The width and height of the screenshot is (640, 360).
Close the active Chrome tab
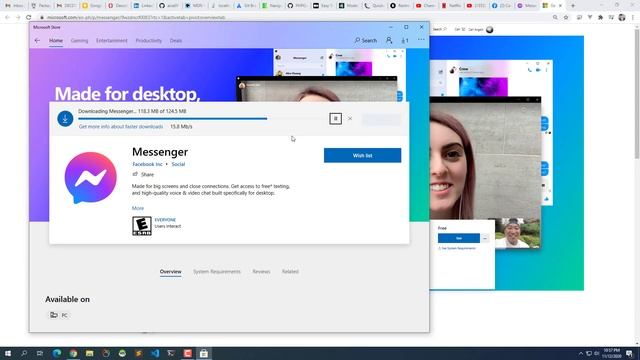coord(560,6)
